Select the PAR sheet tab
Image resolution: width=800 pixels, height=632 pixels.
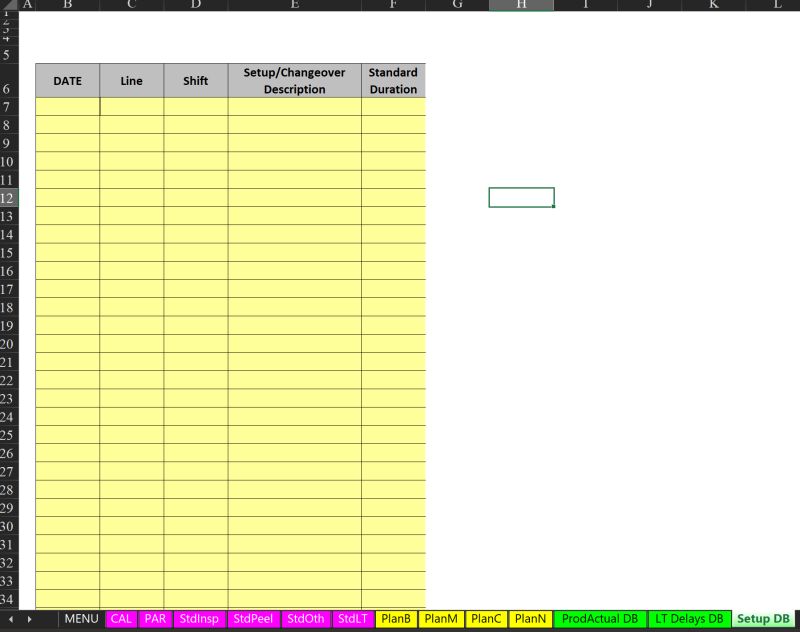pyautogui.click(x=156, y=618)
